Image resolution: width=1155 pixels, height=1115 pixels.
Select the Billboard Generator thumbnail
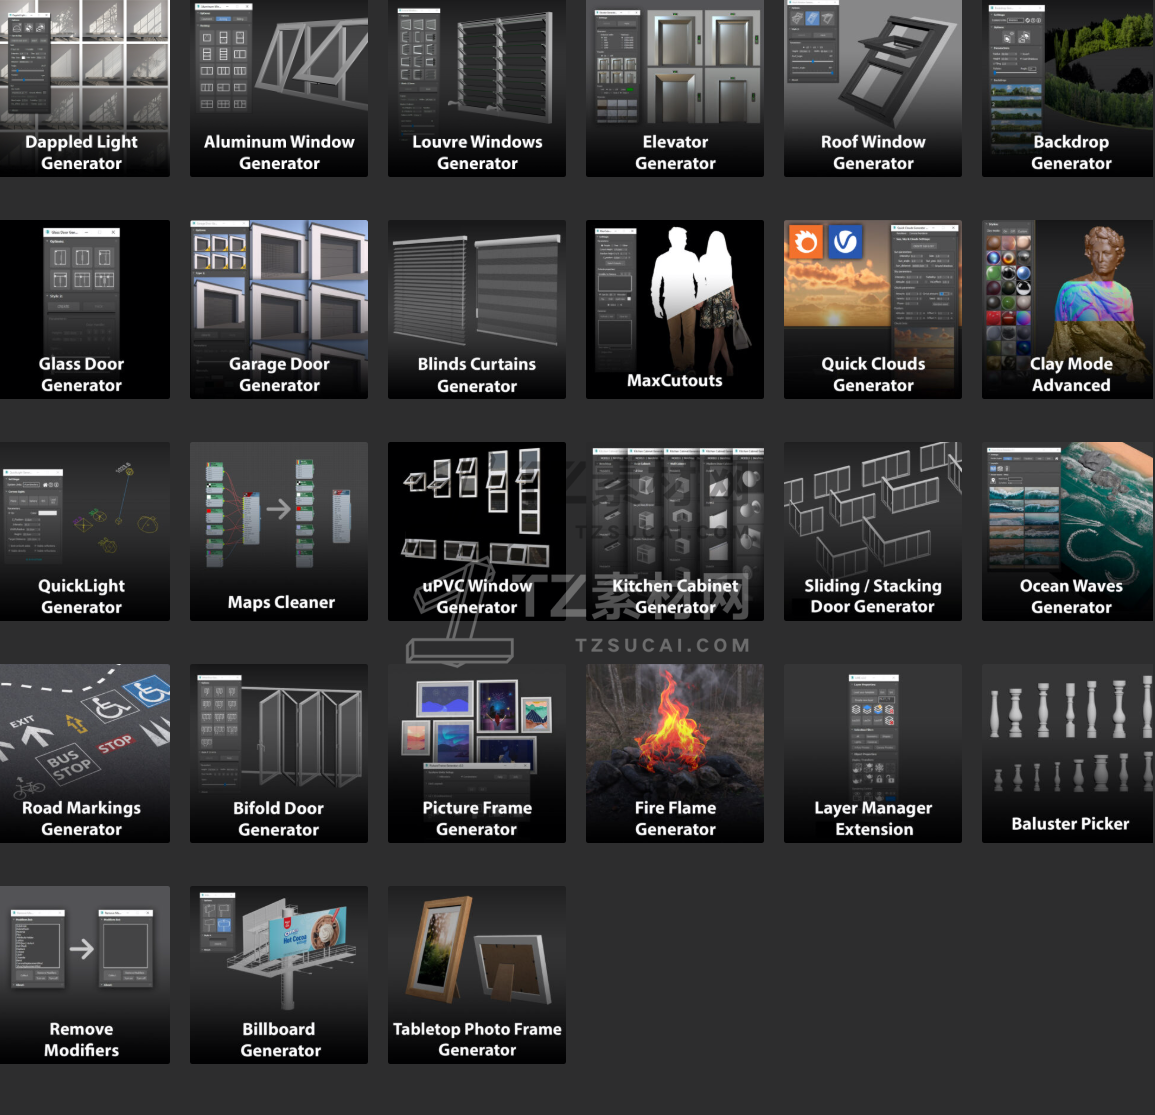click(x=279, y=974)
